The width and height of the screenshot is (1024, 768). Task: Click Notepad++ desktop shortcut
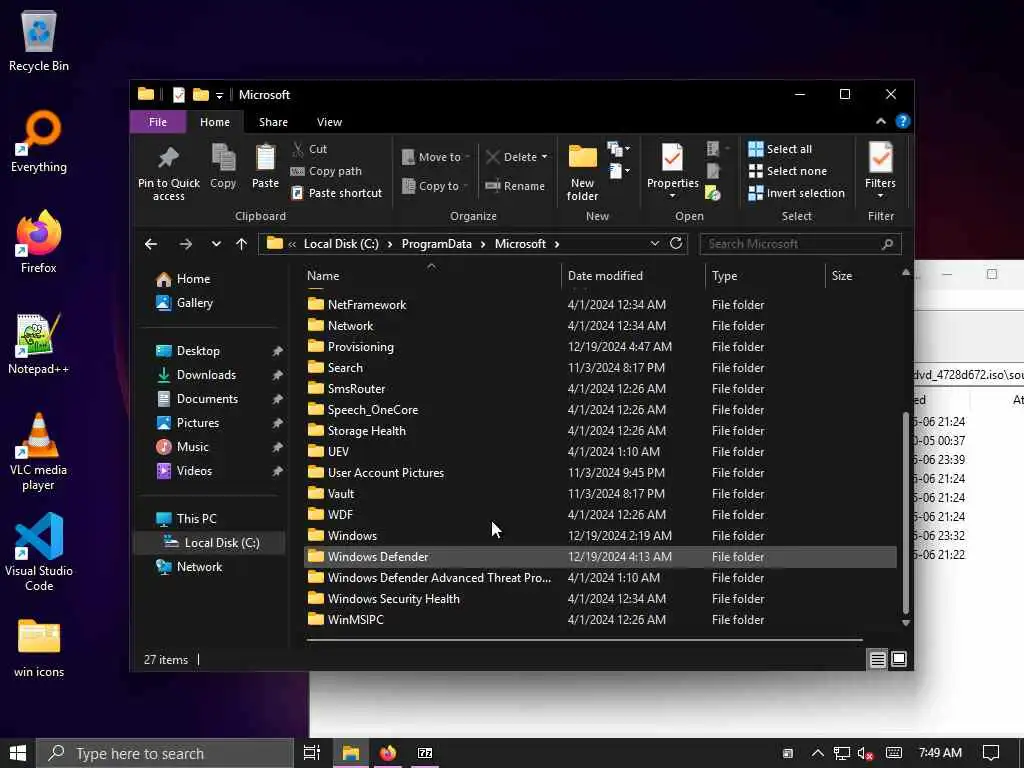click(x=39, y=344)
